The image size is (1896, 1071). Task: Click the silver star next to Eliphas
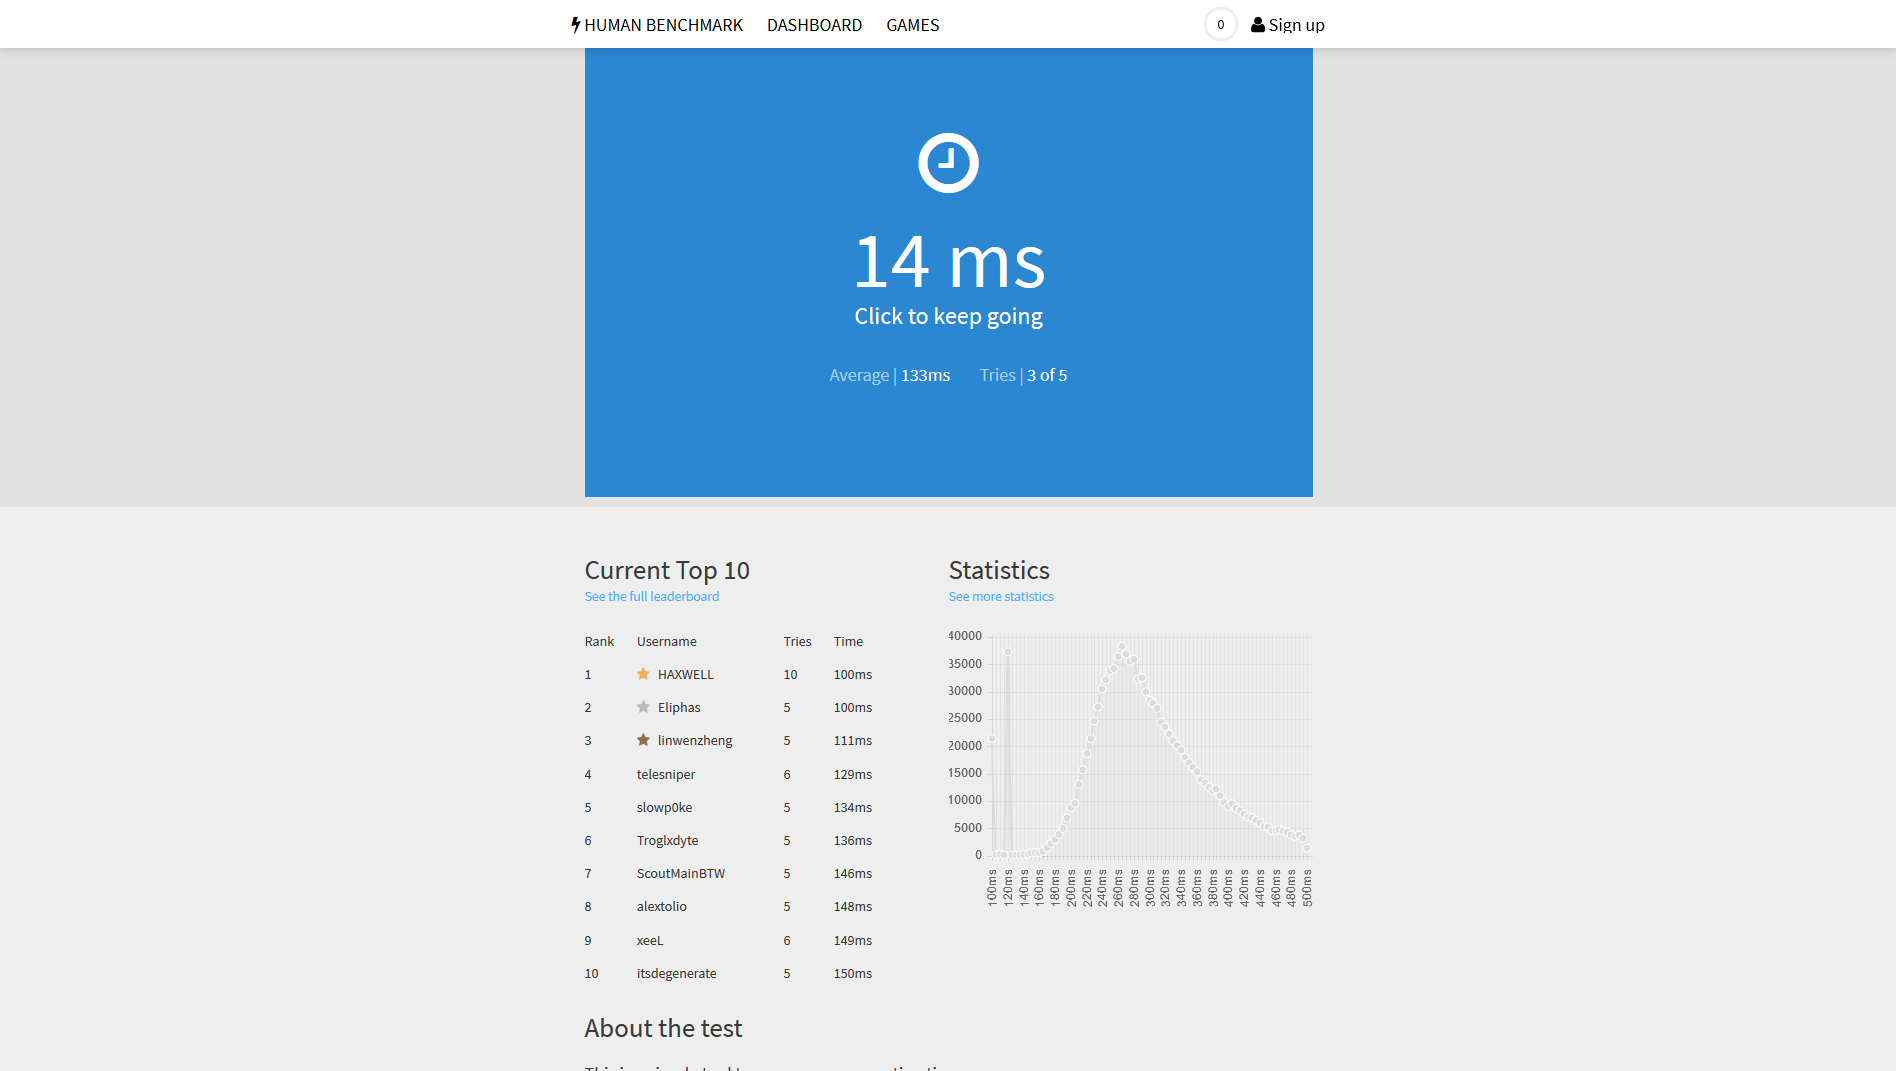[643, 707]
